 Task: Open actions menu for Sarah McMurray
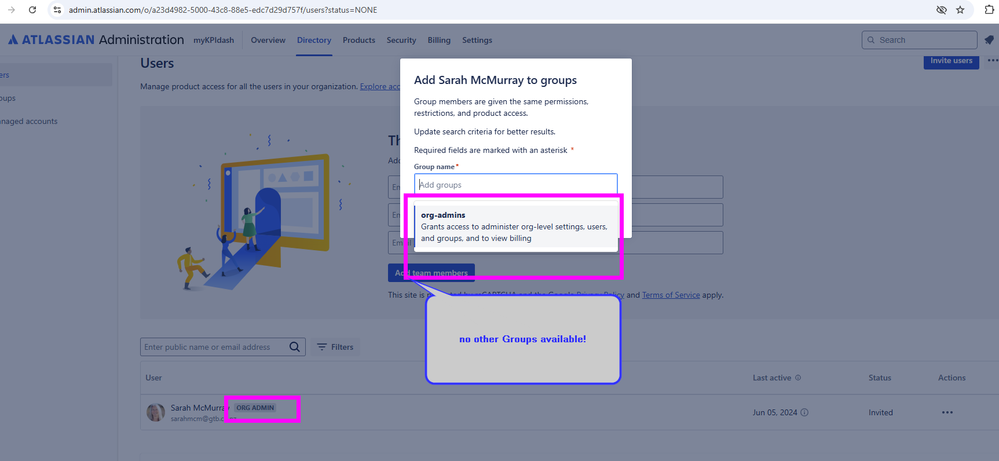(x=947, y=413)
